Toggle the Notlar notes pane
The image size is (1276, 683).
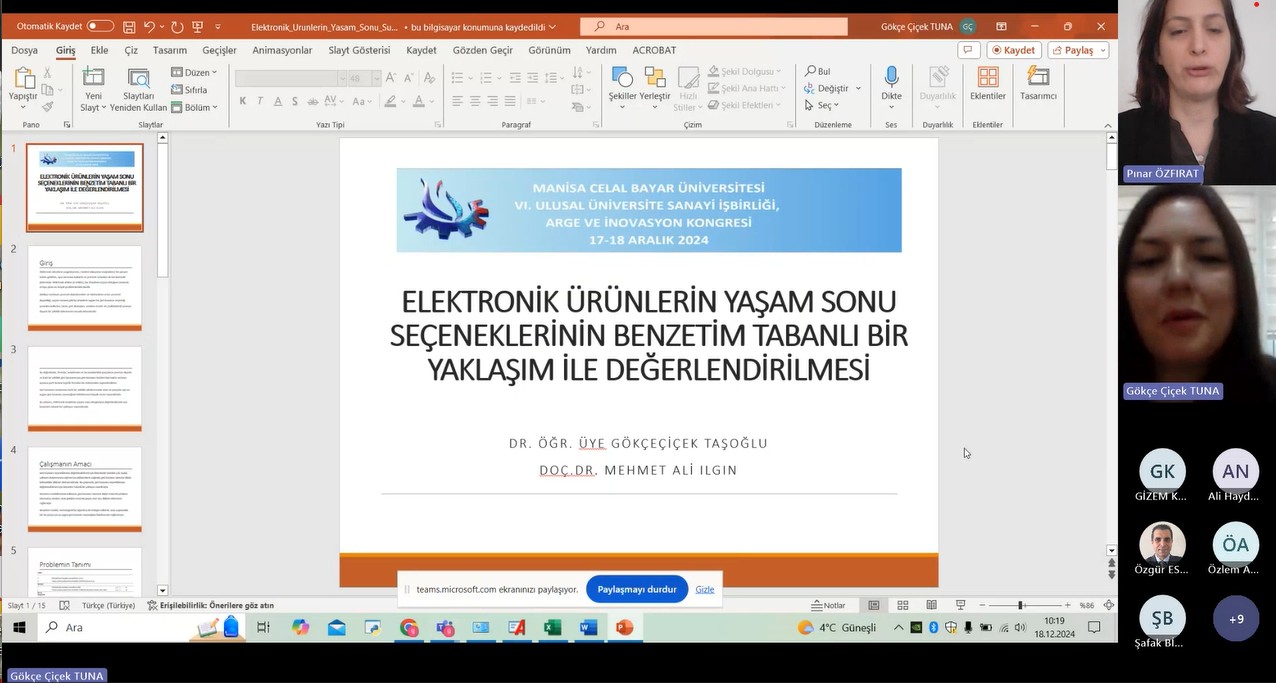[828, 605]
